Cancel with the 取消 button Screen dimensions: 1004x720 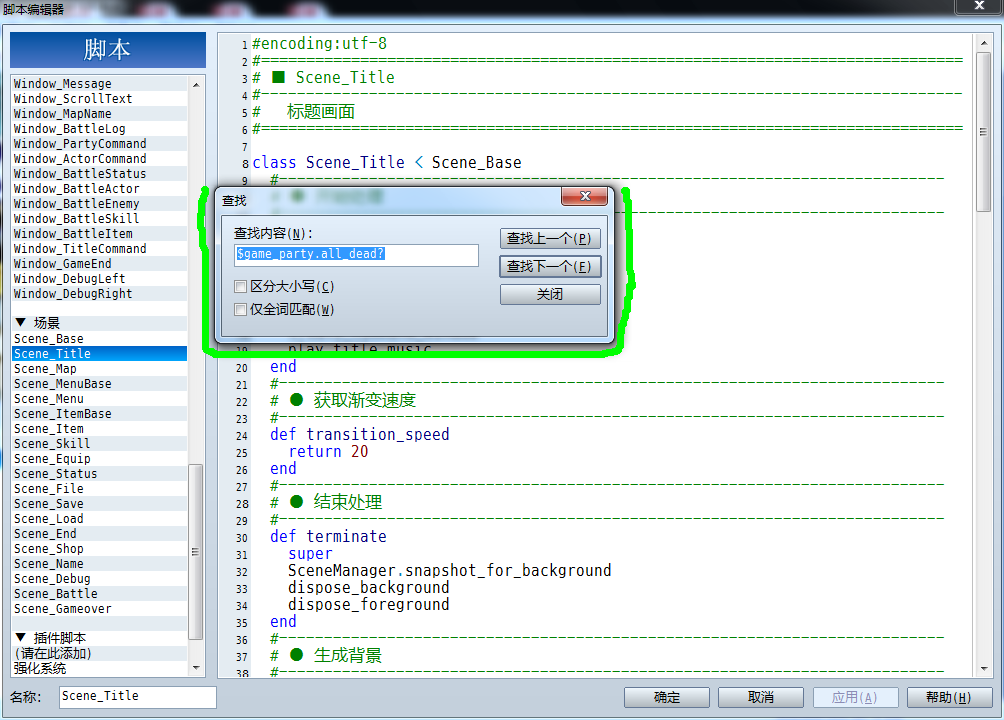coord(761,697)
